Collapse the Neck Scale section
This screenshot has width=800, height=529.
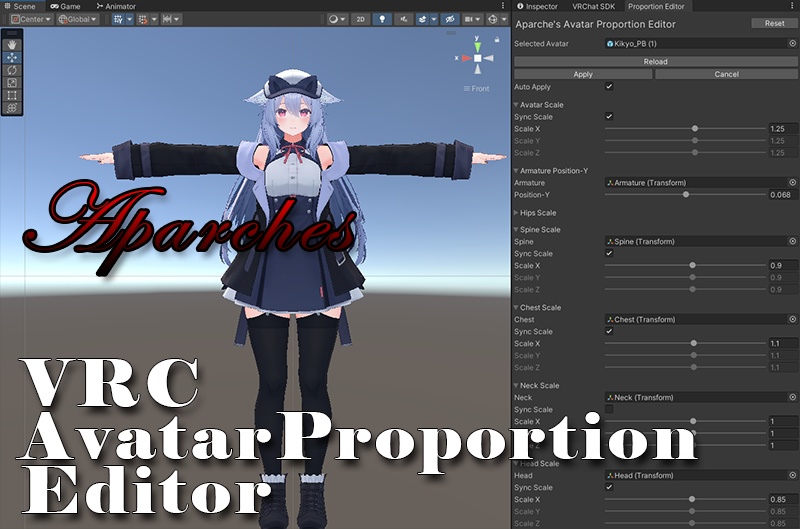[x=516, y=385]
